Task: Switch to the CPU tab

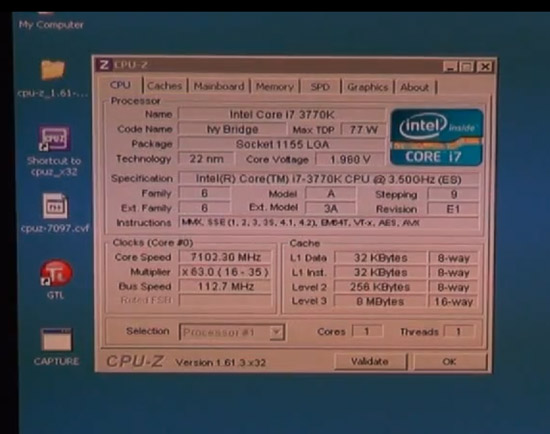Action: (x=120, y=85)
